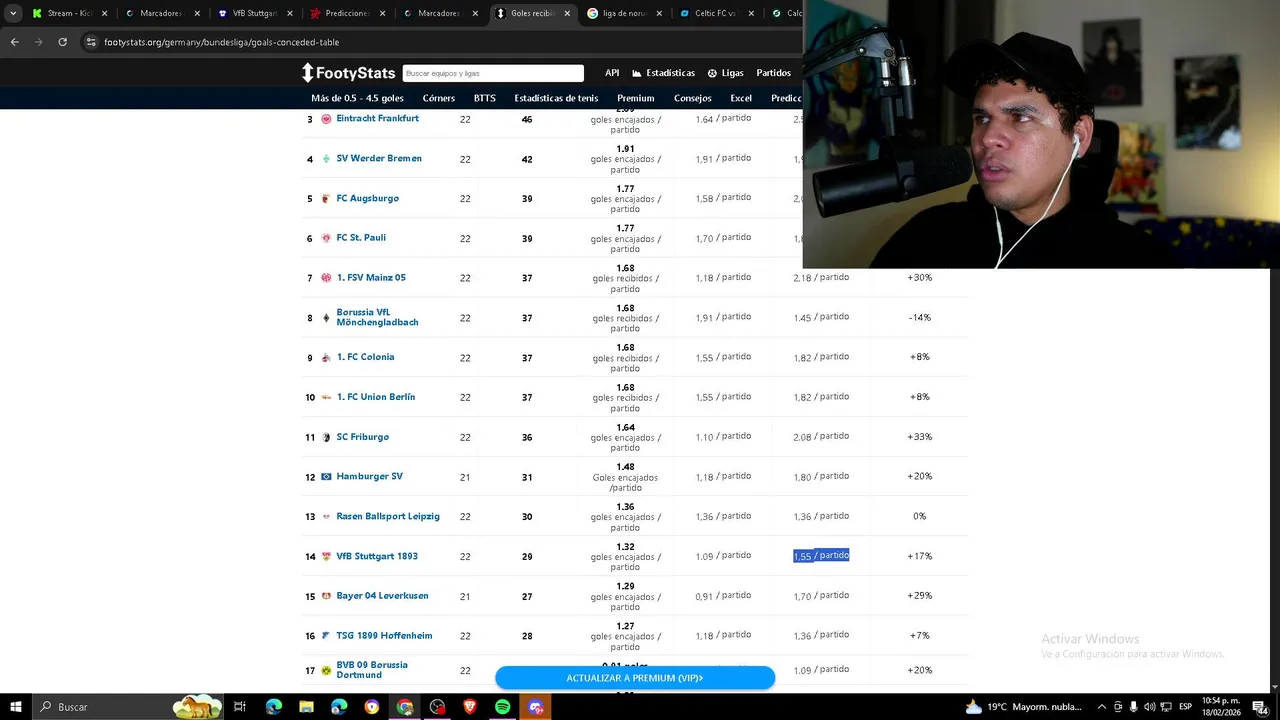Open TSG 1899 Hoffenheim link
The width and height of the screenshot is (1280, 720).
point(384,635)
